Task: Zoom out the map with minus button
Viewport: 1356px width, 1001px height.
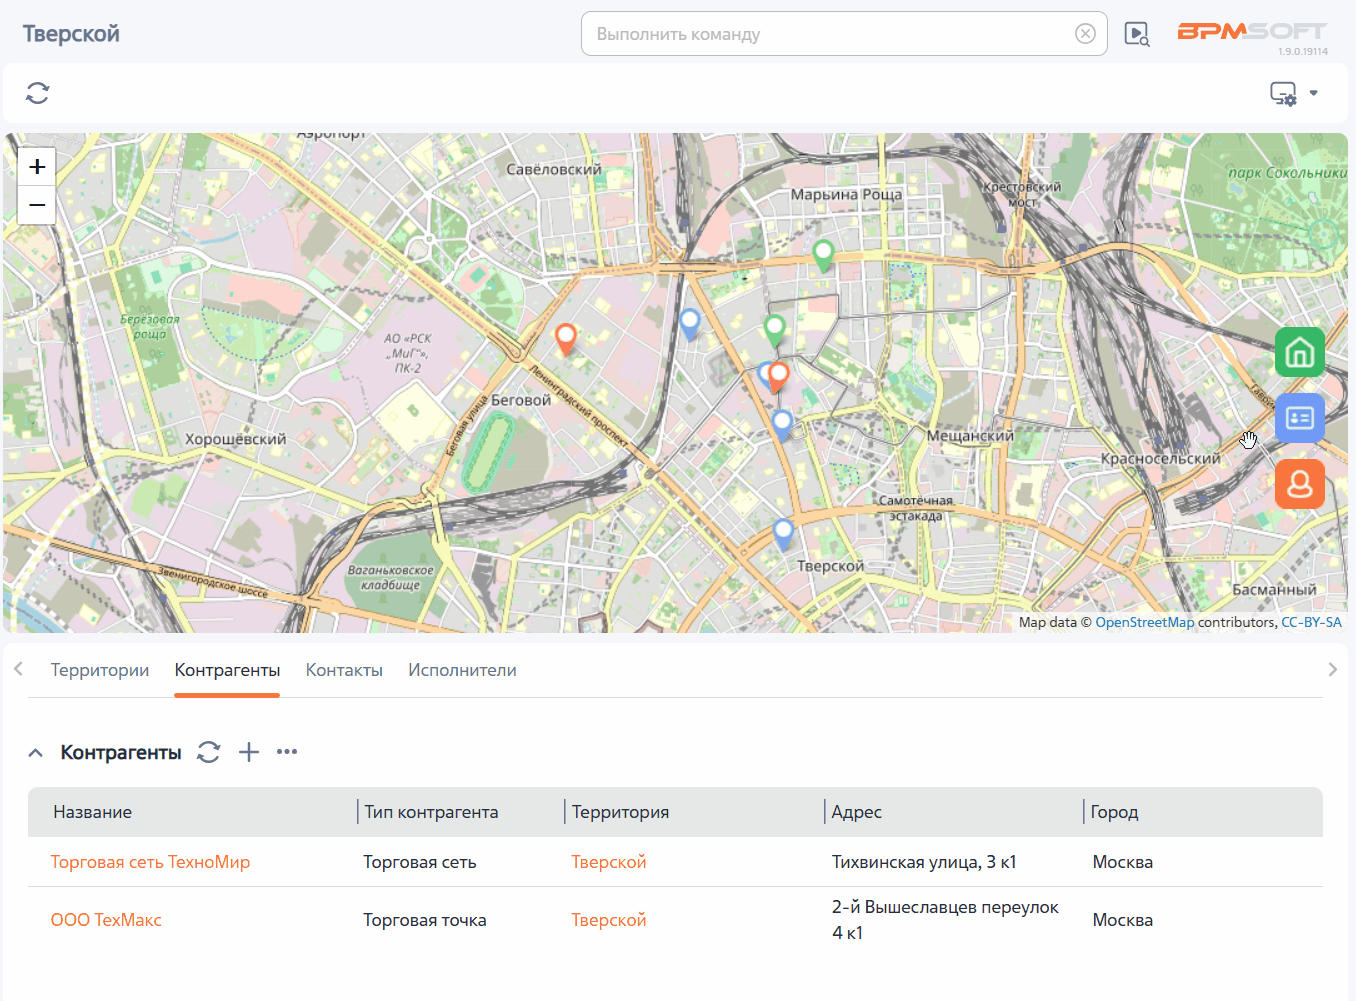Action: pos(37,205)
